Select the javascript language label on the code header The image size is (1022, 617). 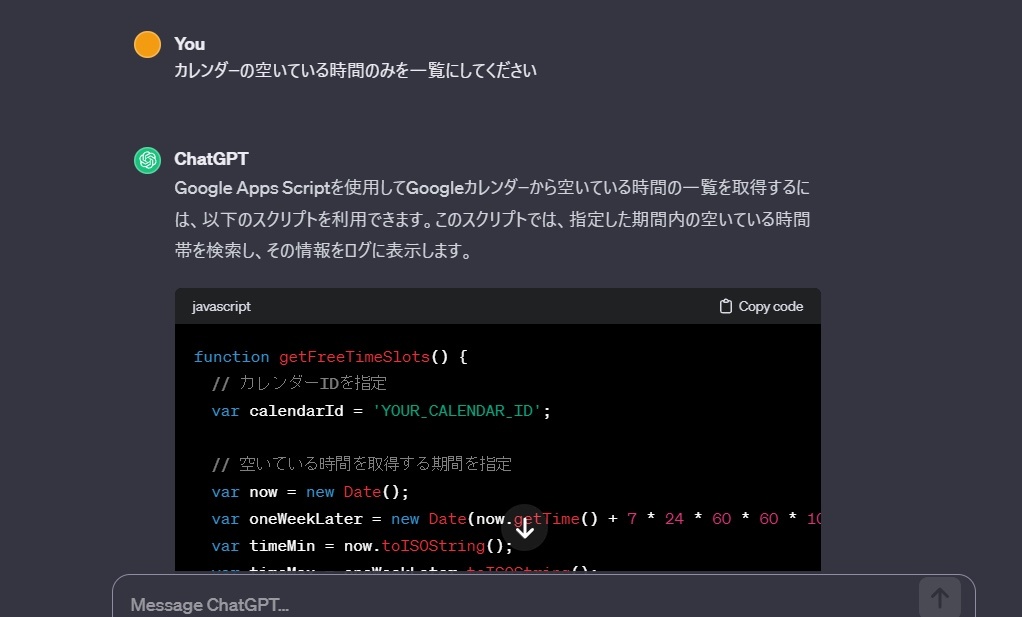(221, 306)
